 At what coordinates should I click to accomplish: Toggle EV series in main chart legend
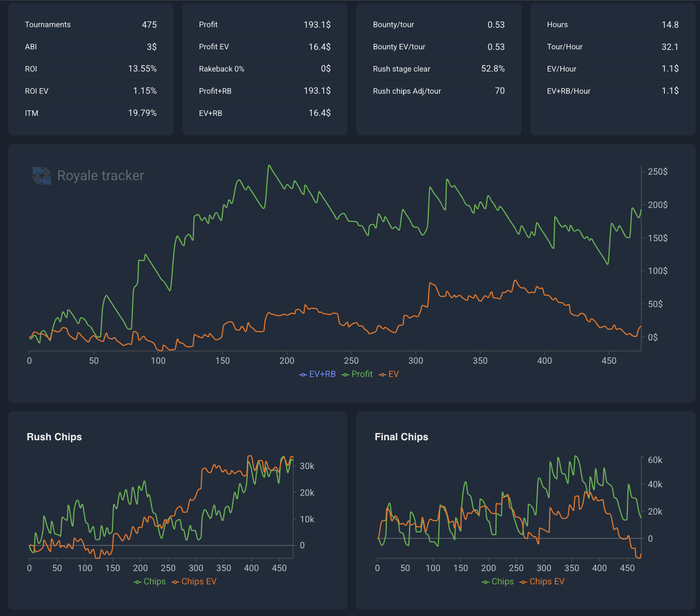[389, 374]
